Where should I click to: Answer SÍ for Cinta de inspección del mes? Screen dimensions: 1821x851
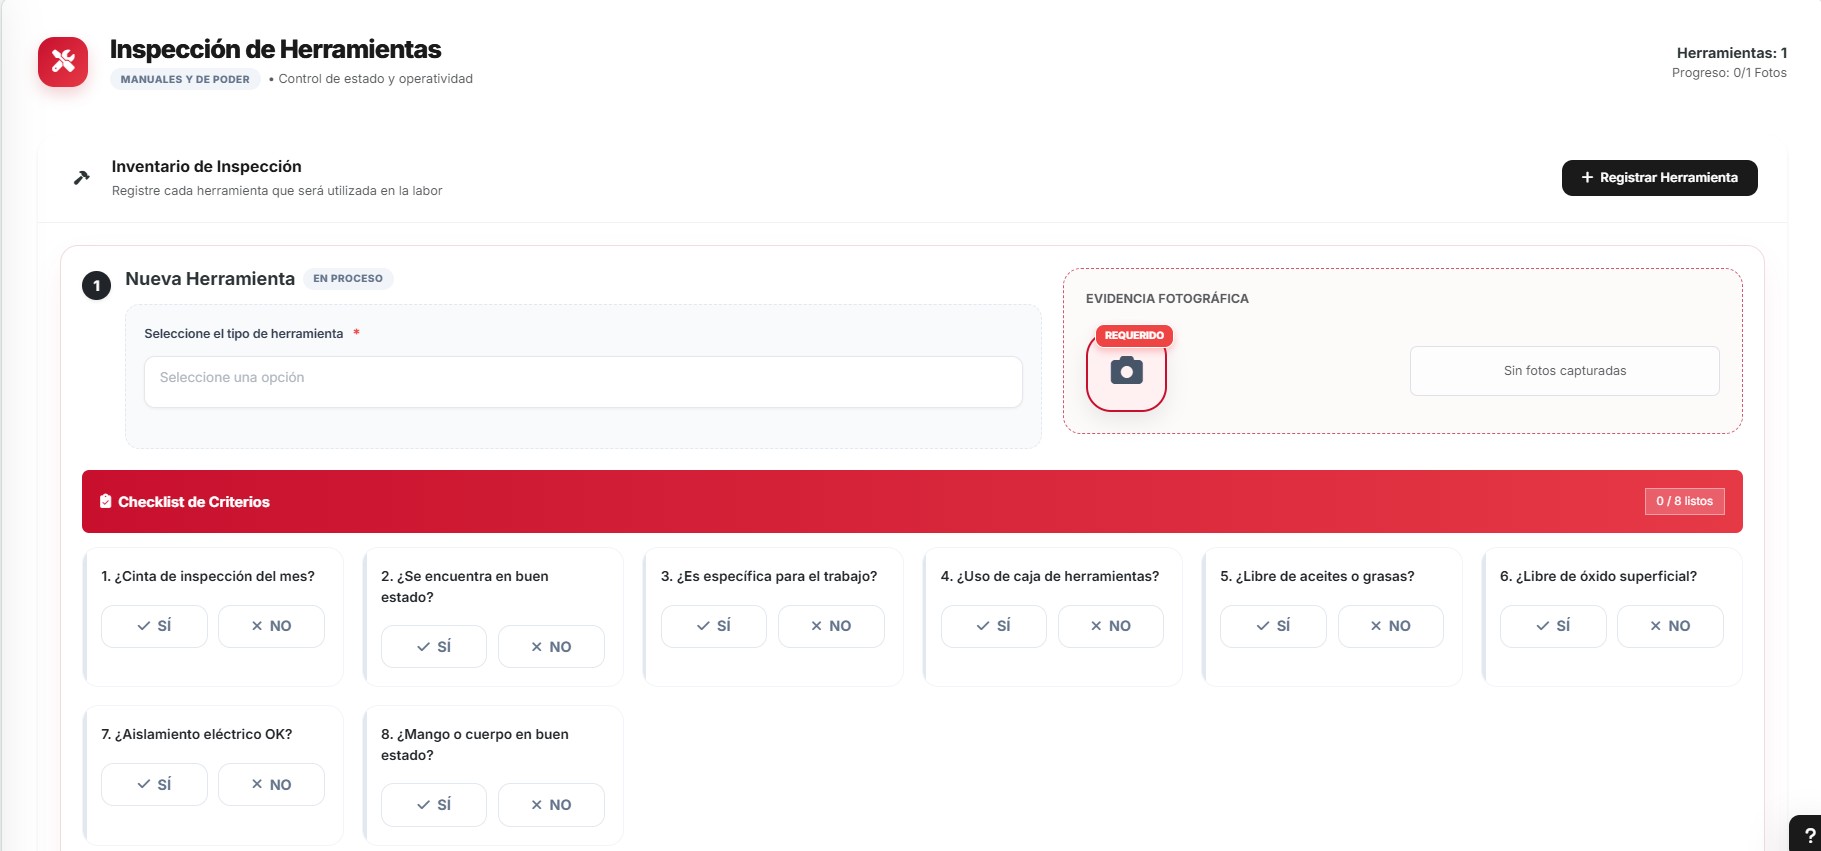click(154, 626)
